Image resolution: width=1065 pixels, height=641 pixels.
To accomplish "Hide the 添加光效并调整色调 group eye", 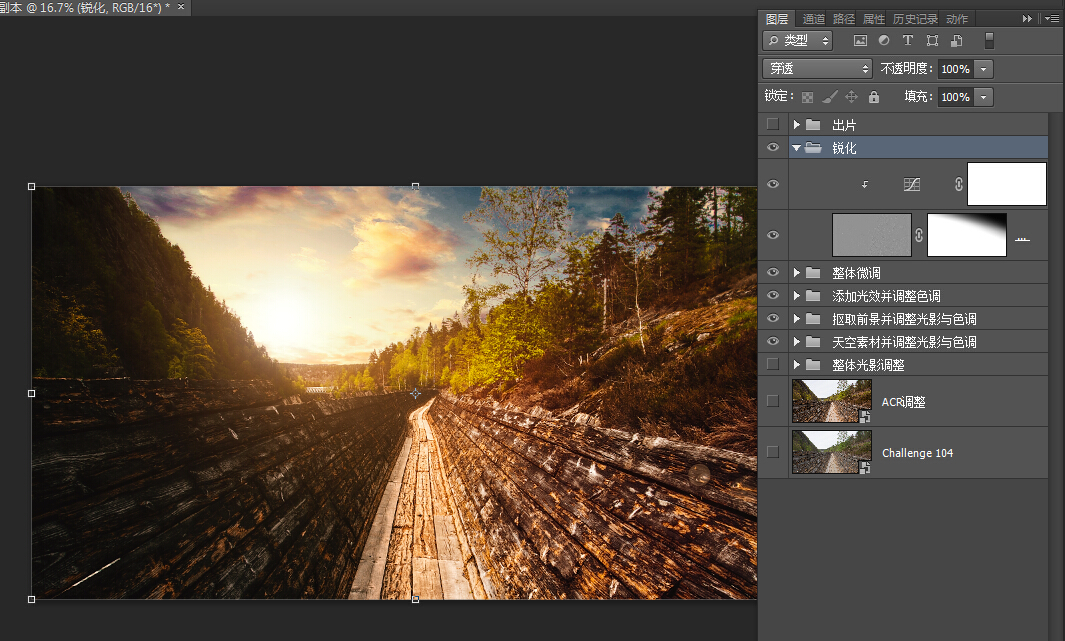I will pyautogui.click(x=773, y=295).
